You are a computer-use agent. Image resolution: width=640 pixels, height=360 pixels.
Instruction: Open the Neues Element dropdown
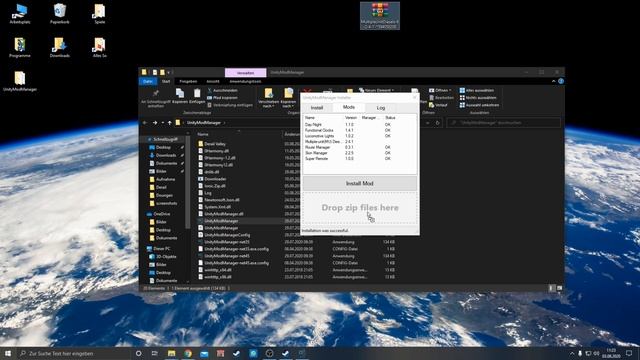(376, 90)
